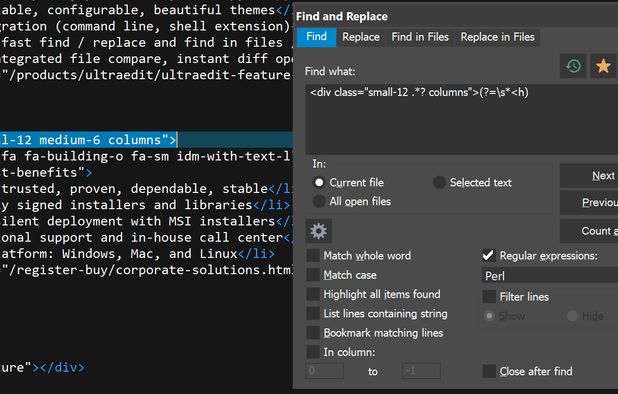
Task: Click the 'ultraedit-feature' path line in editor
Action: click(x=146, y=75)
